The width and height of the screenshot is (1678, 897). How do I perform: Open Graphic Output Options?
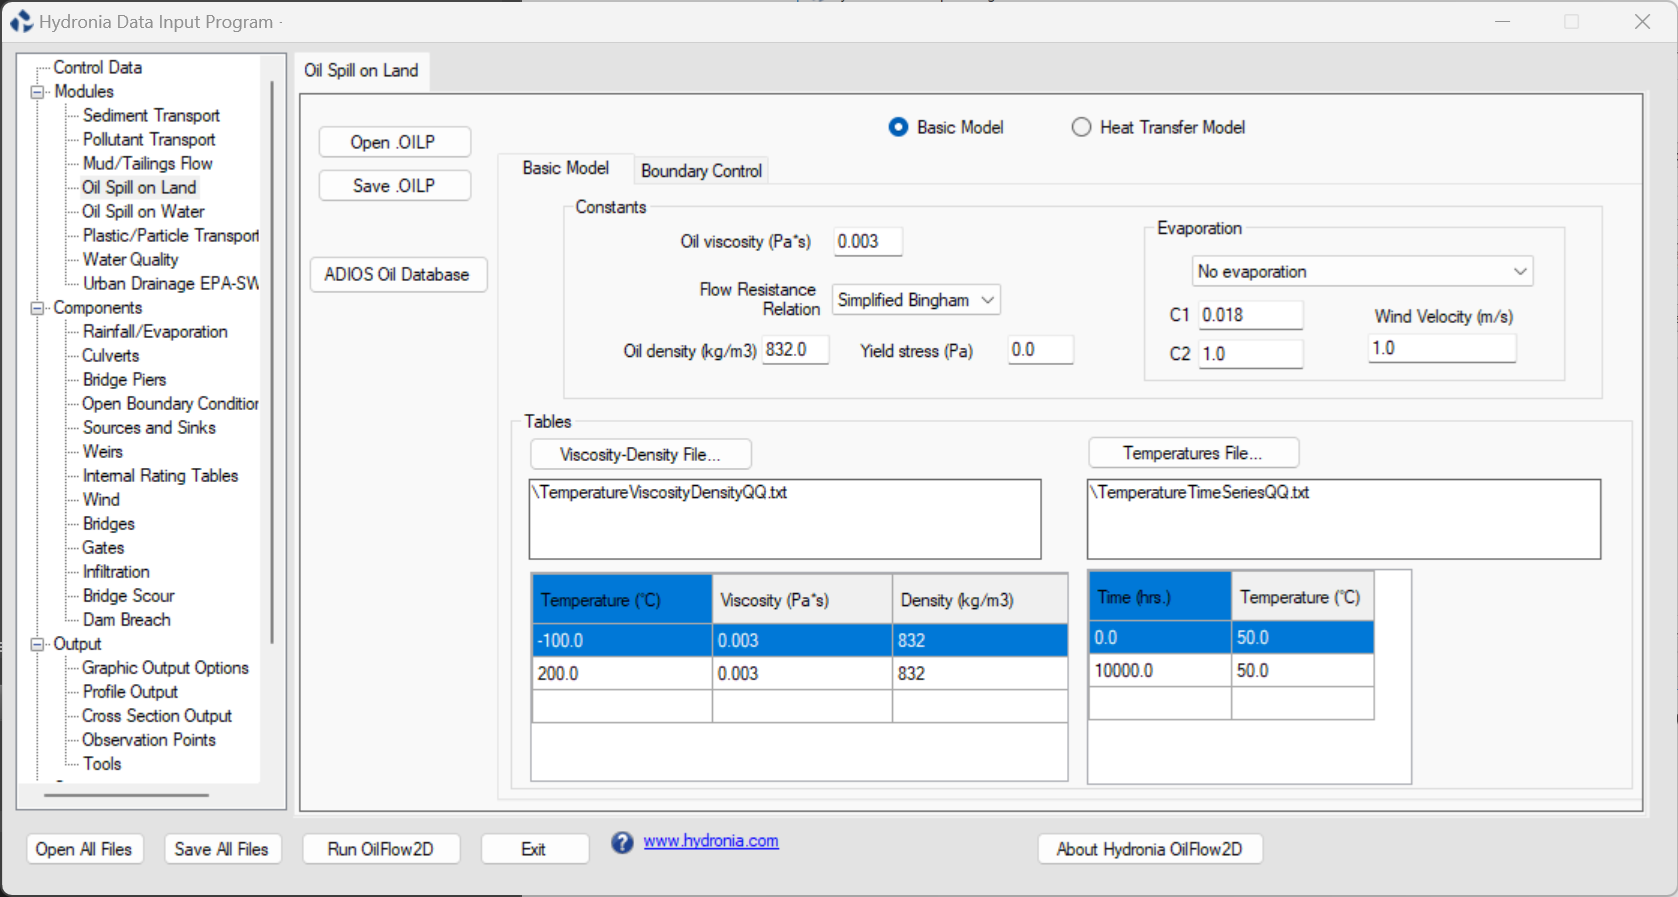pyautogui.click(x=165, y=667)
